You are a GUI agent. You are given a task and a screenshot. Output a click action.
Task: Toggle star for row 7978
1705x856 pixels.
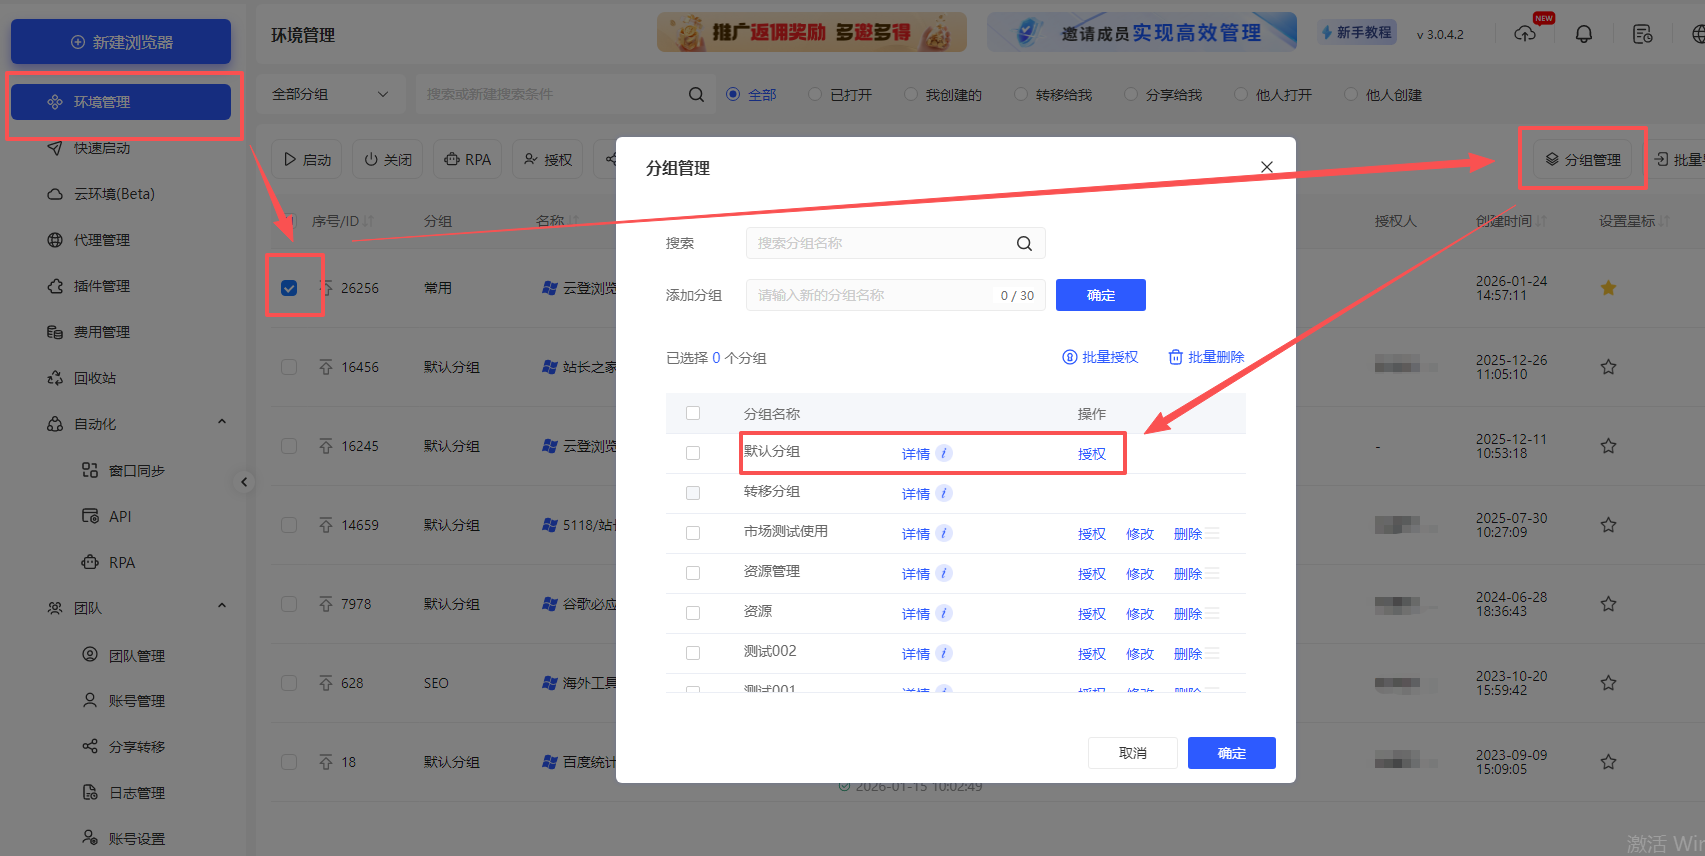(x=1608, y=604)
